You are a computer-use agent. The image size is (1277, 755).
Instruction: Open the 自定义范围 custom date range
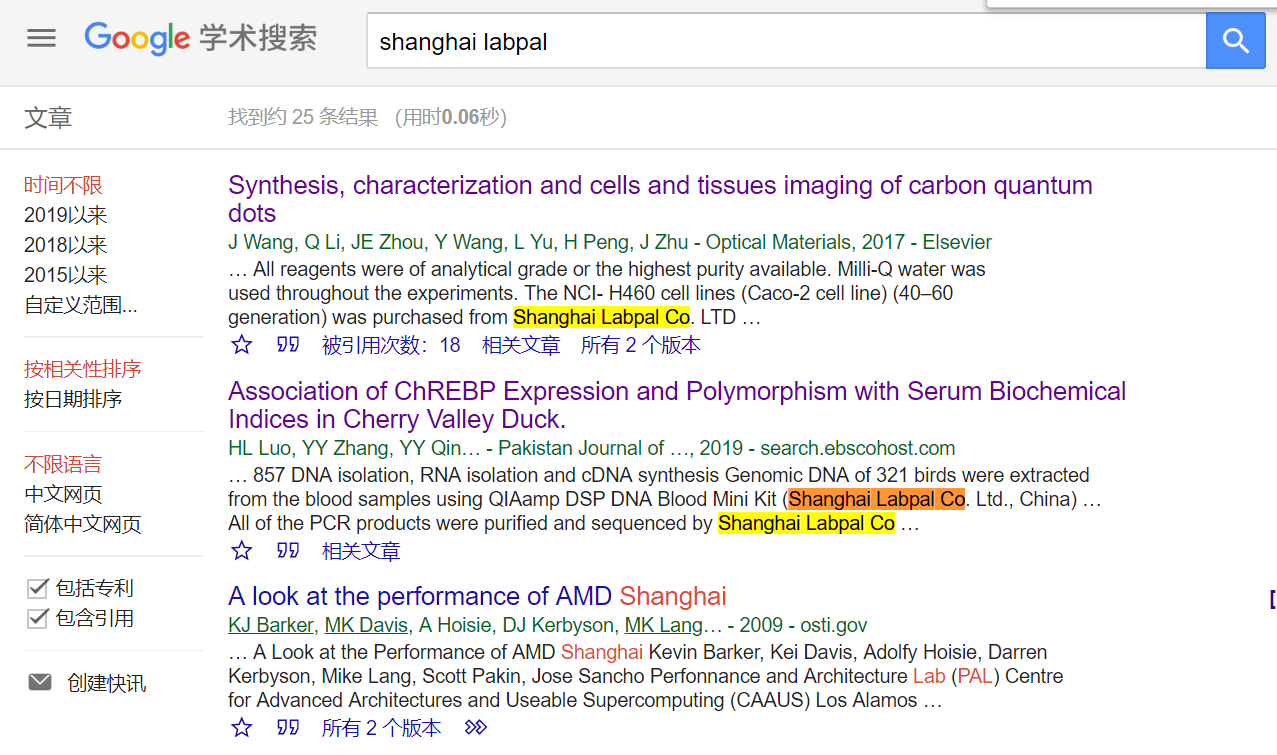pos(81,305)
